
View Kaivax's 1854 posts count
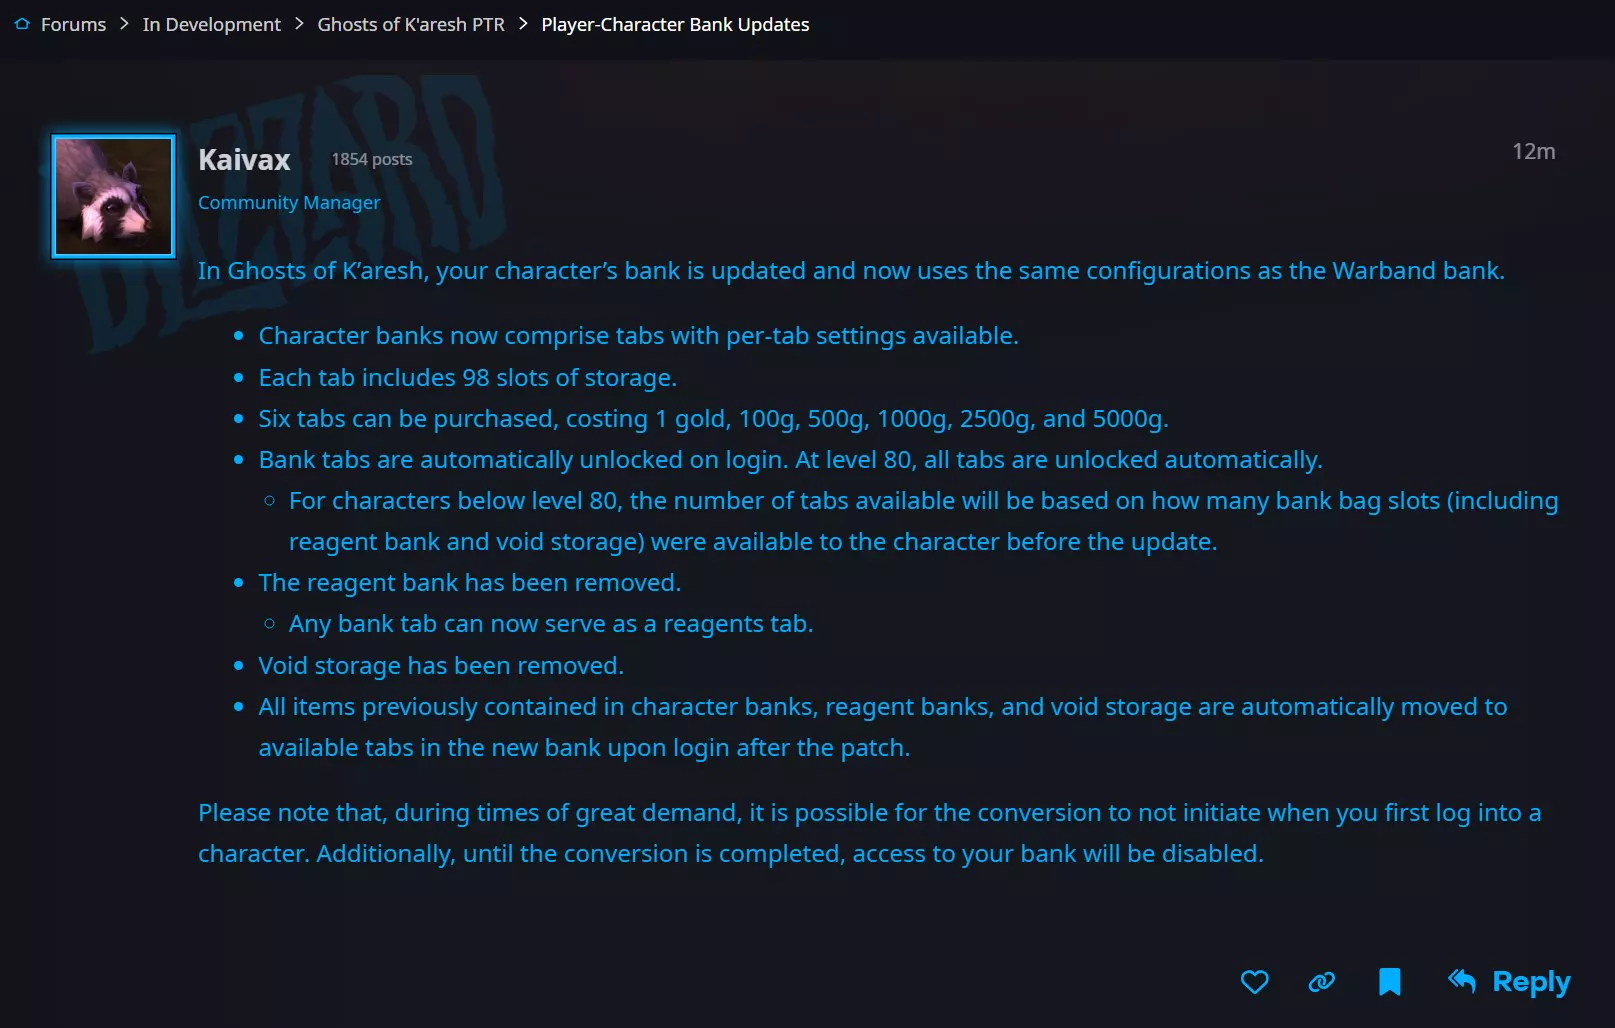pos(372,159)
